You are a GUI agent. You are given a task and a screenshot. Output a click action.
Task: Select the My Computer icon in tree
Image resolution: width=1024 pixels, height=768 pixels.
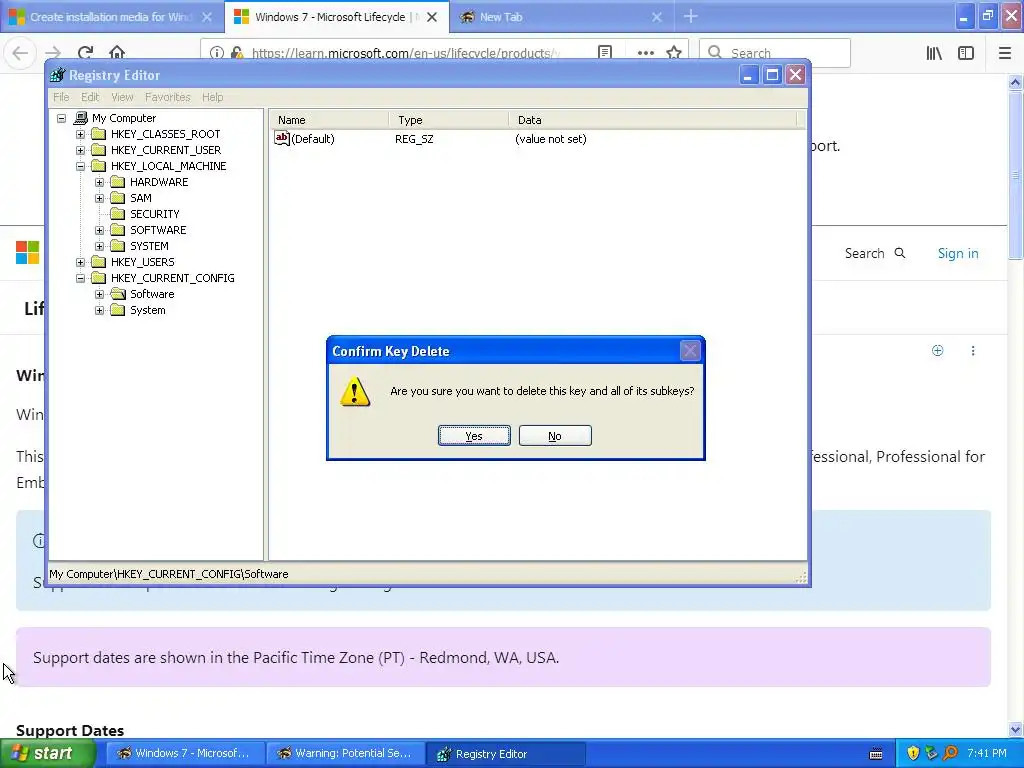(80, 118)
